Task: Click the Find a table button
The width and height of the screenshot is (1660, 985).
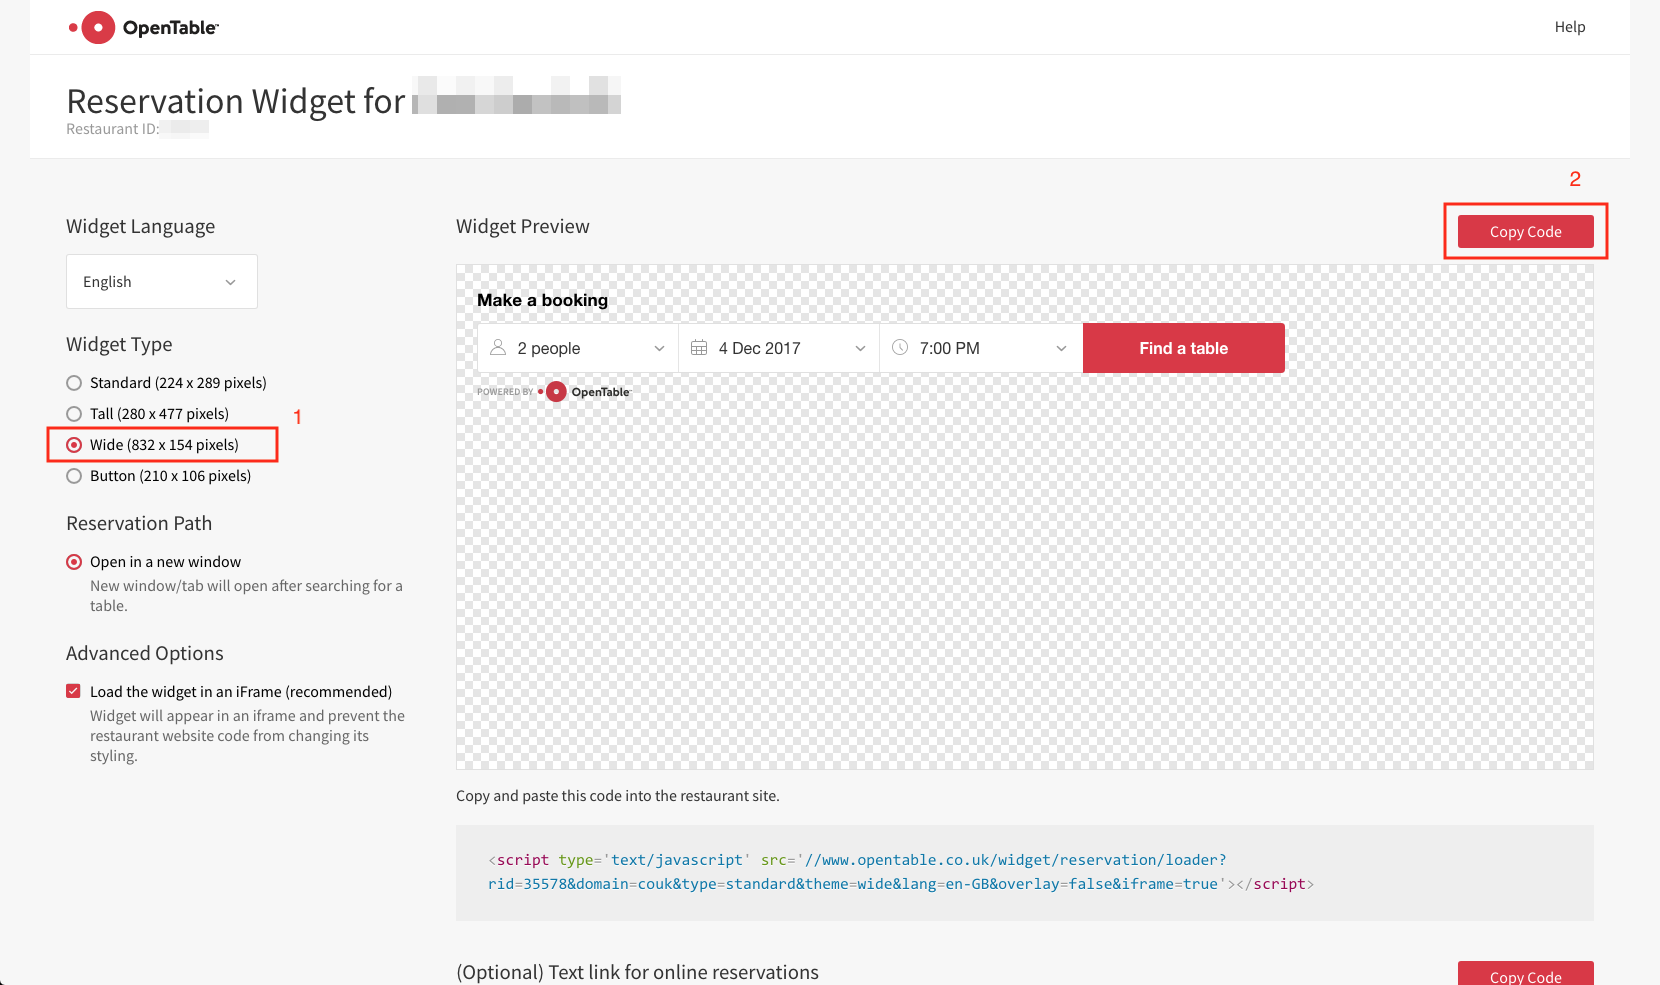Action: pyautogui.click(x=1183, y=347)
